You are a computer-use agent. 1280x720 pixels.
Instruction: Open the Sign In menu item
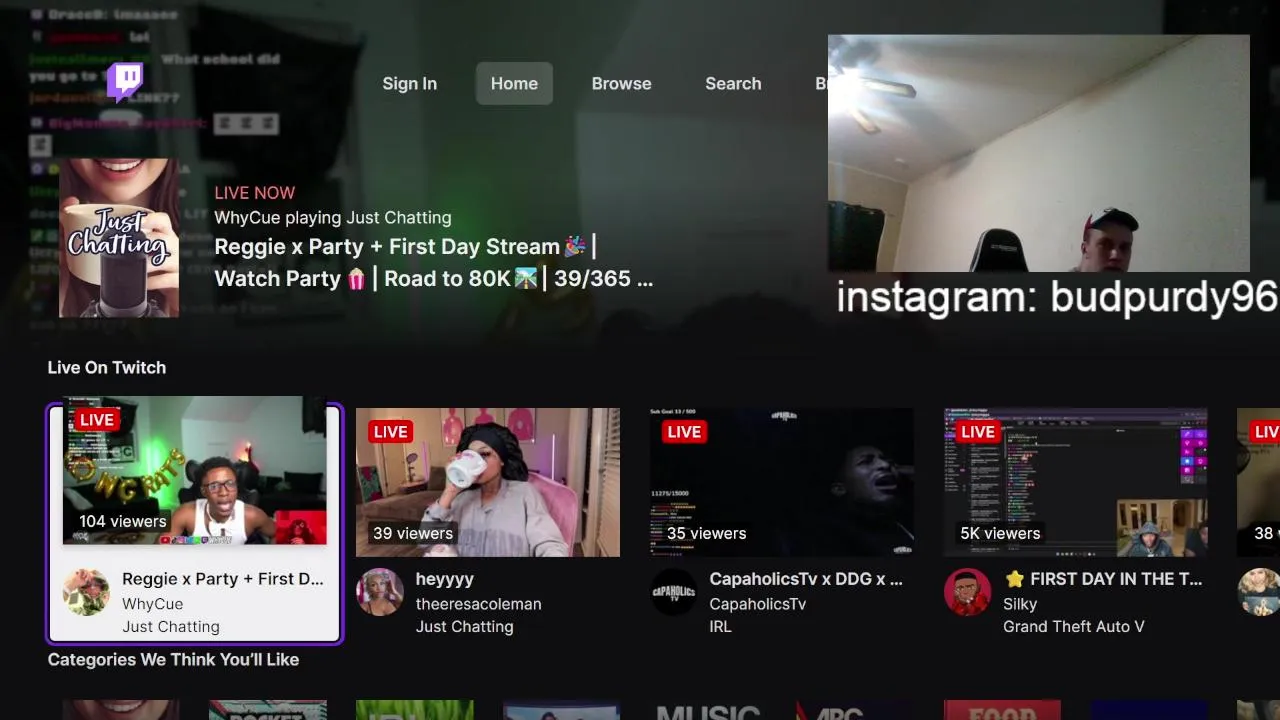409,83
